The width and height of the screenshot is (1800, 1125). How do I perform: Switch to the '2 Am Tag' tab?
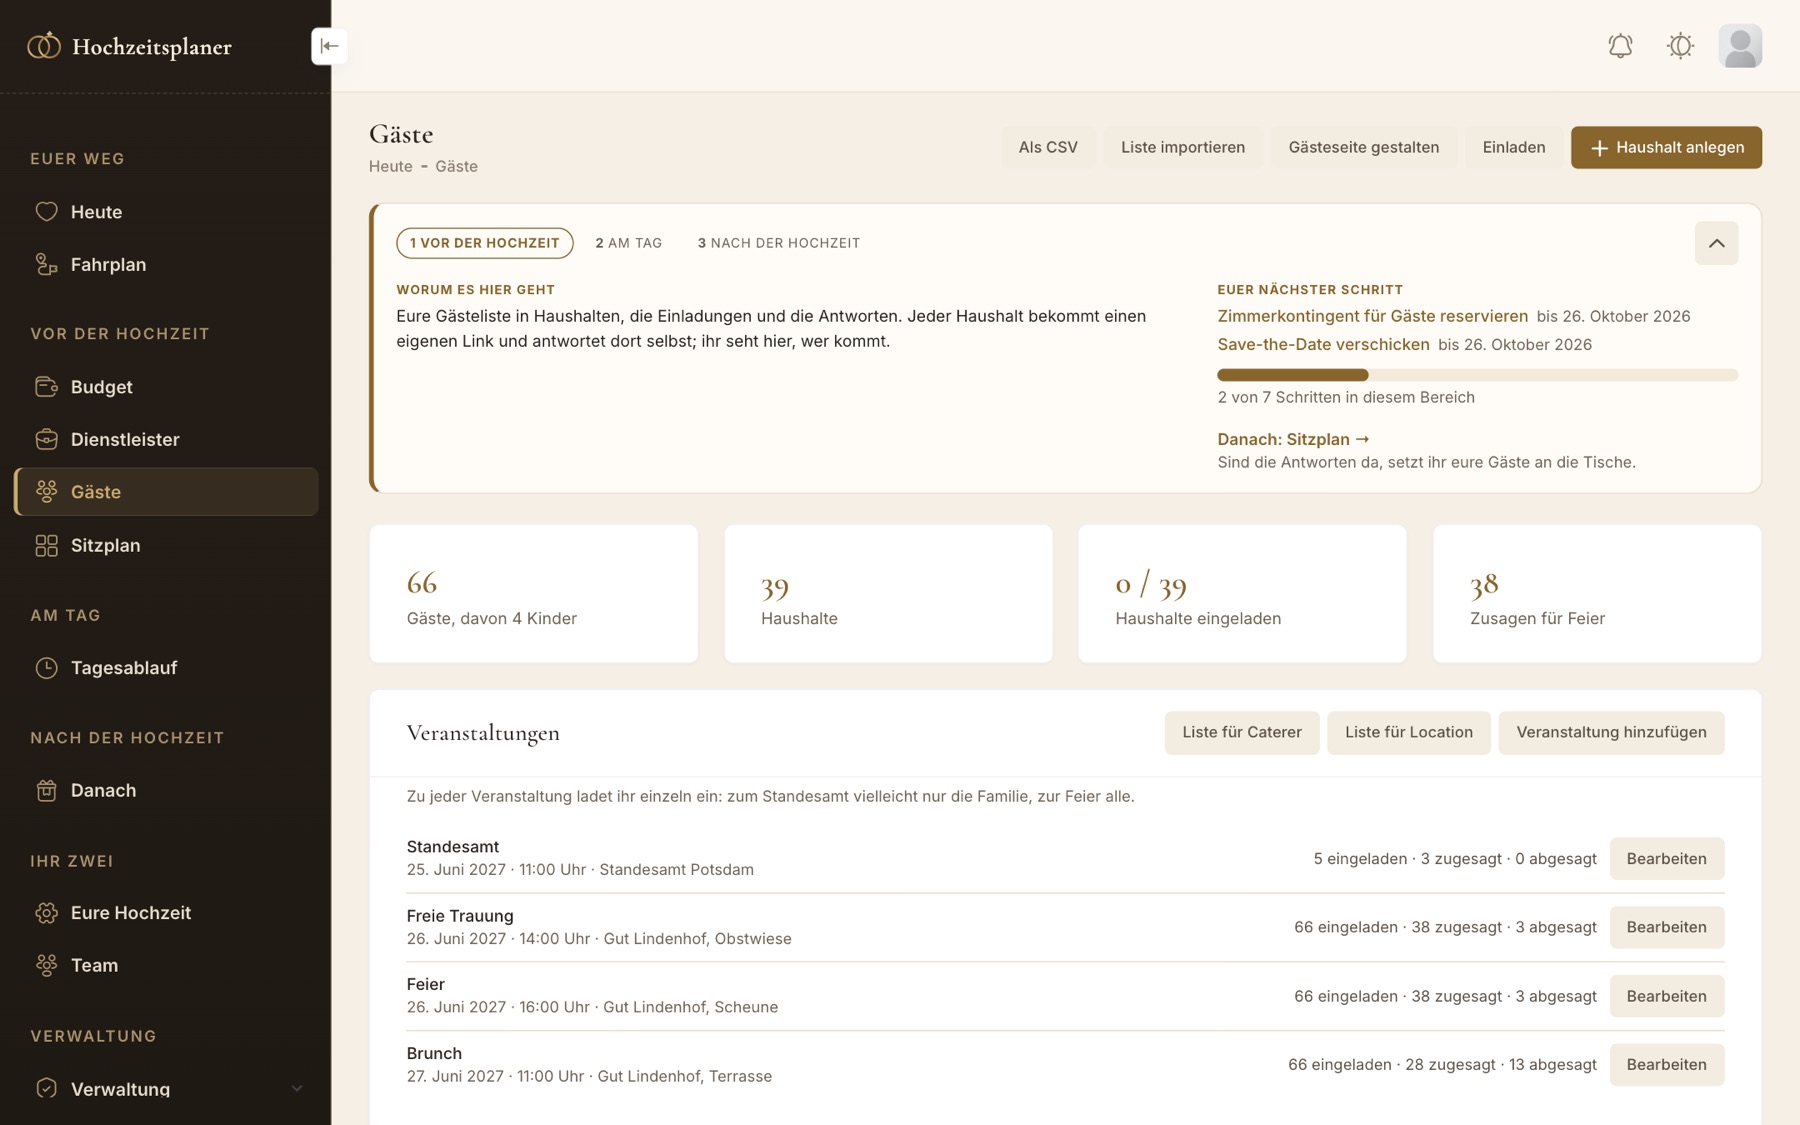629,243
